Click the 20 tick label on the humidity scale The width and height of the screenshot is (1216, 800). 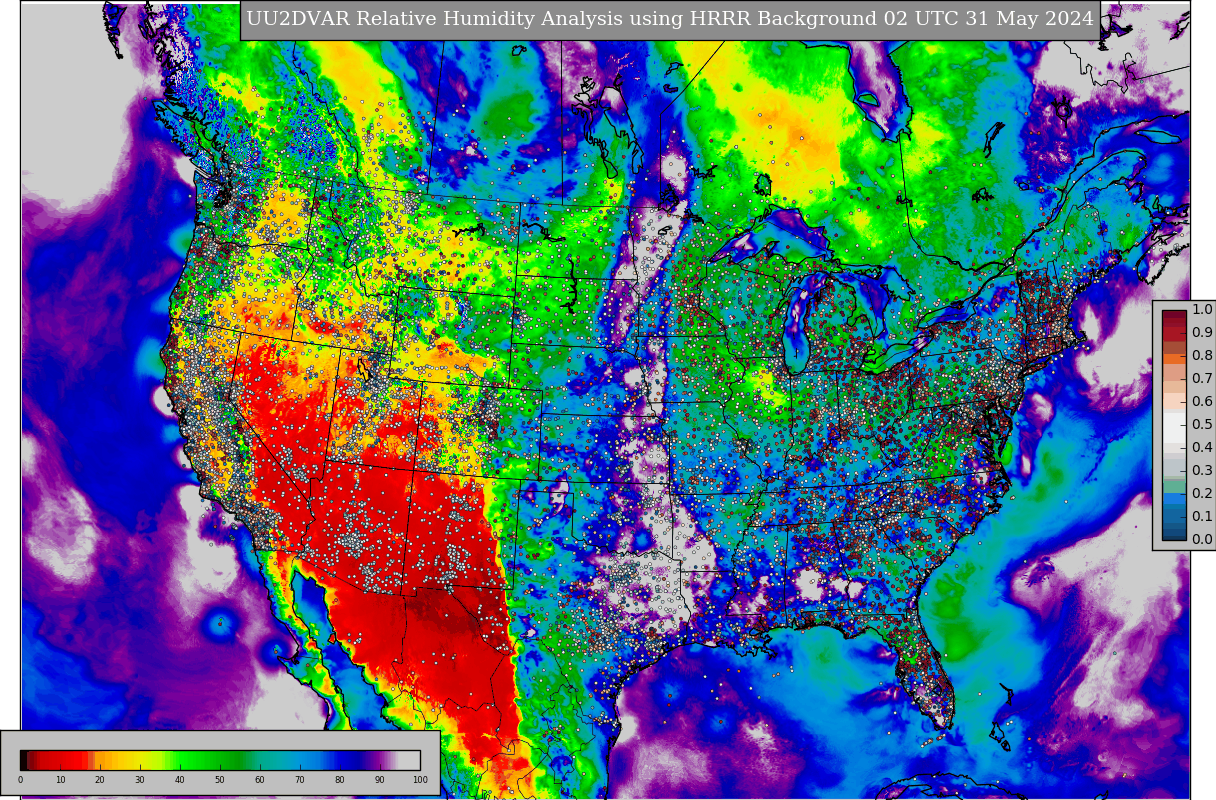(100, 780)
